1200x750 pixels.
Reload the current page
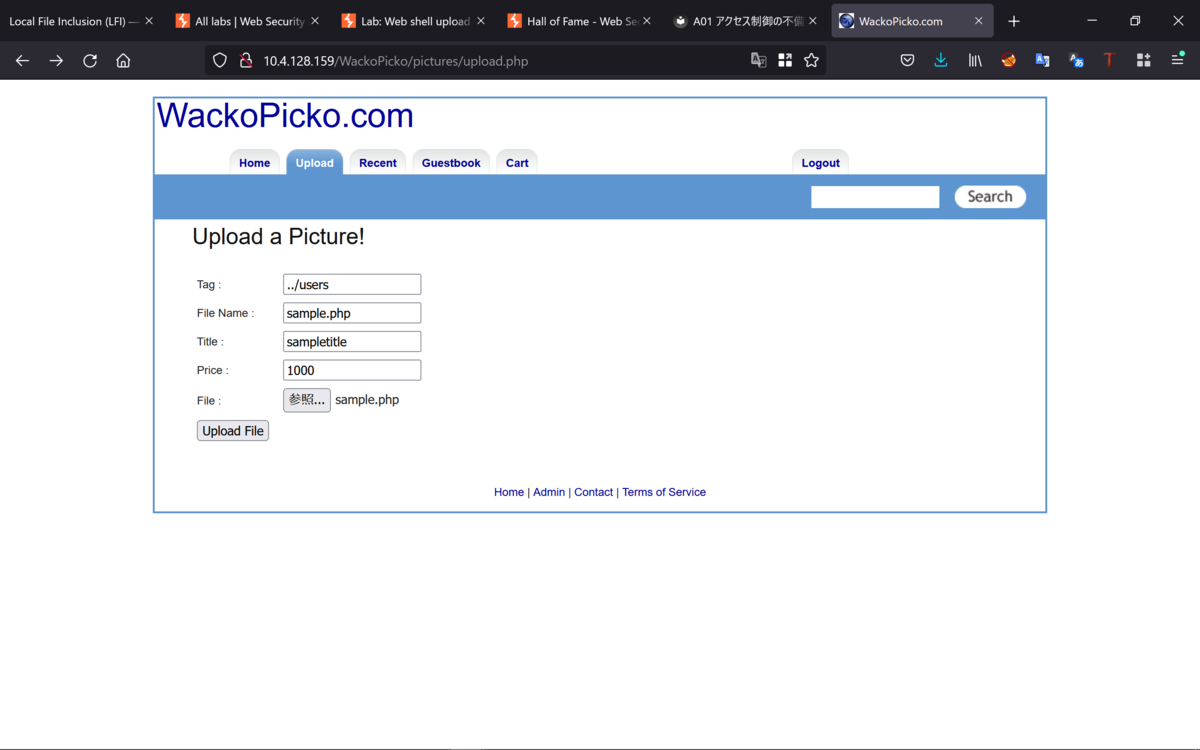tap(90, 61)
